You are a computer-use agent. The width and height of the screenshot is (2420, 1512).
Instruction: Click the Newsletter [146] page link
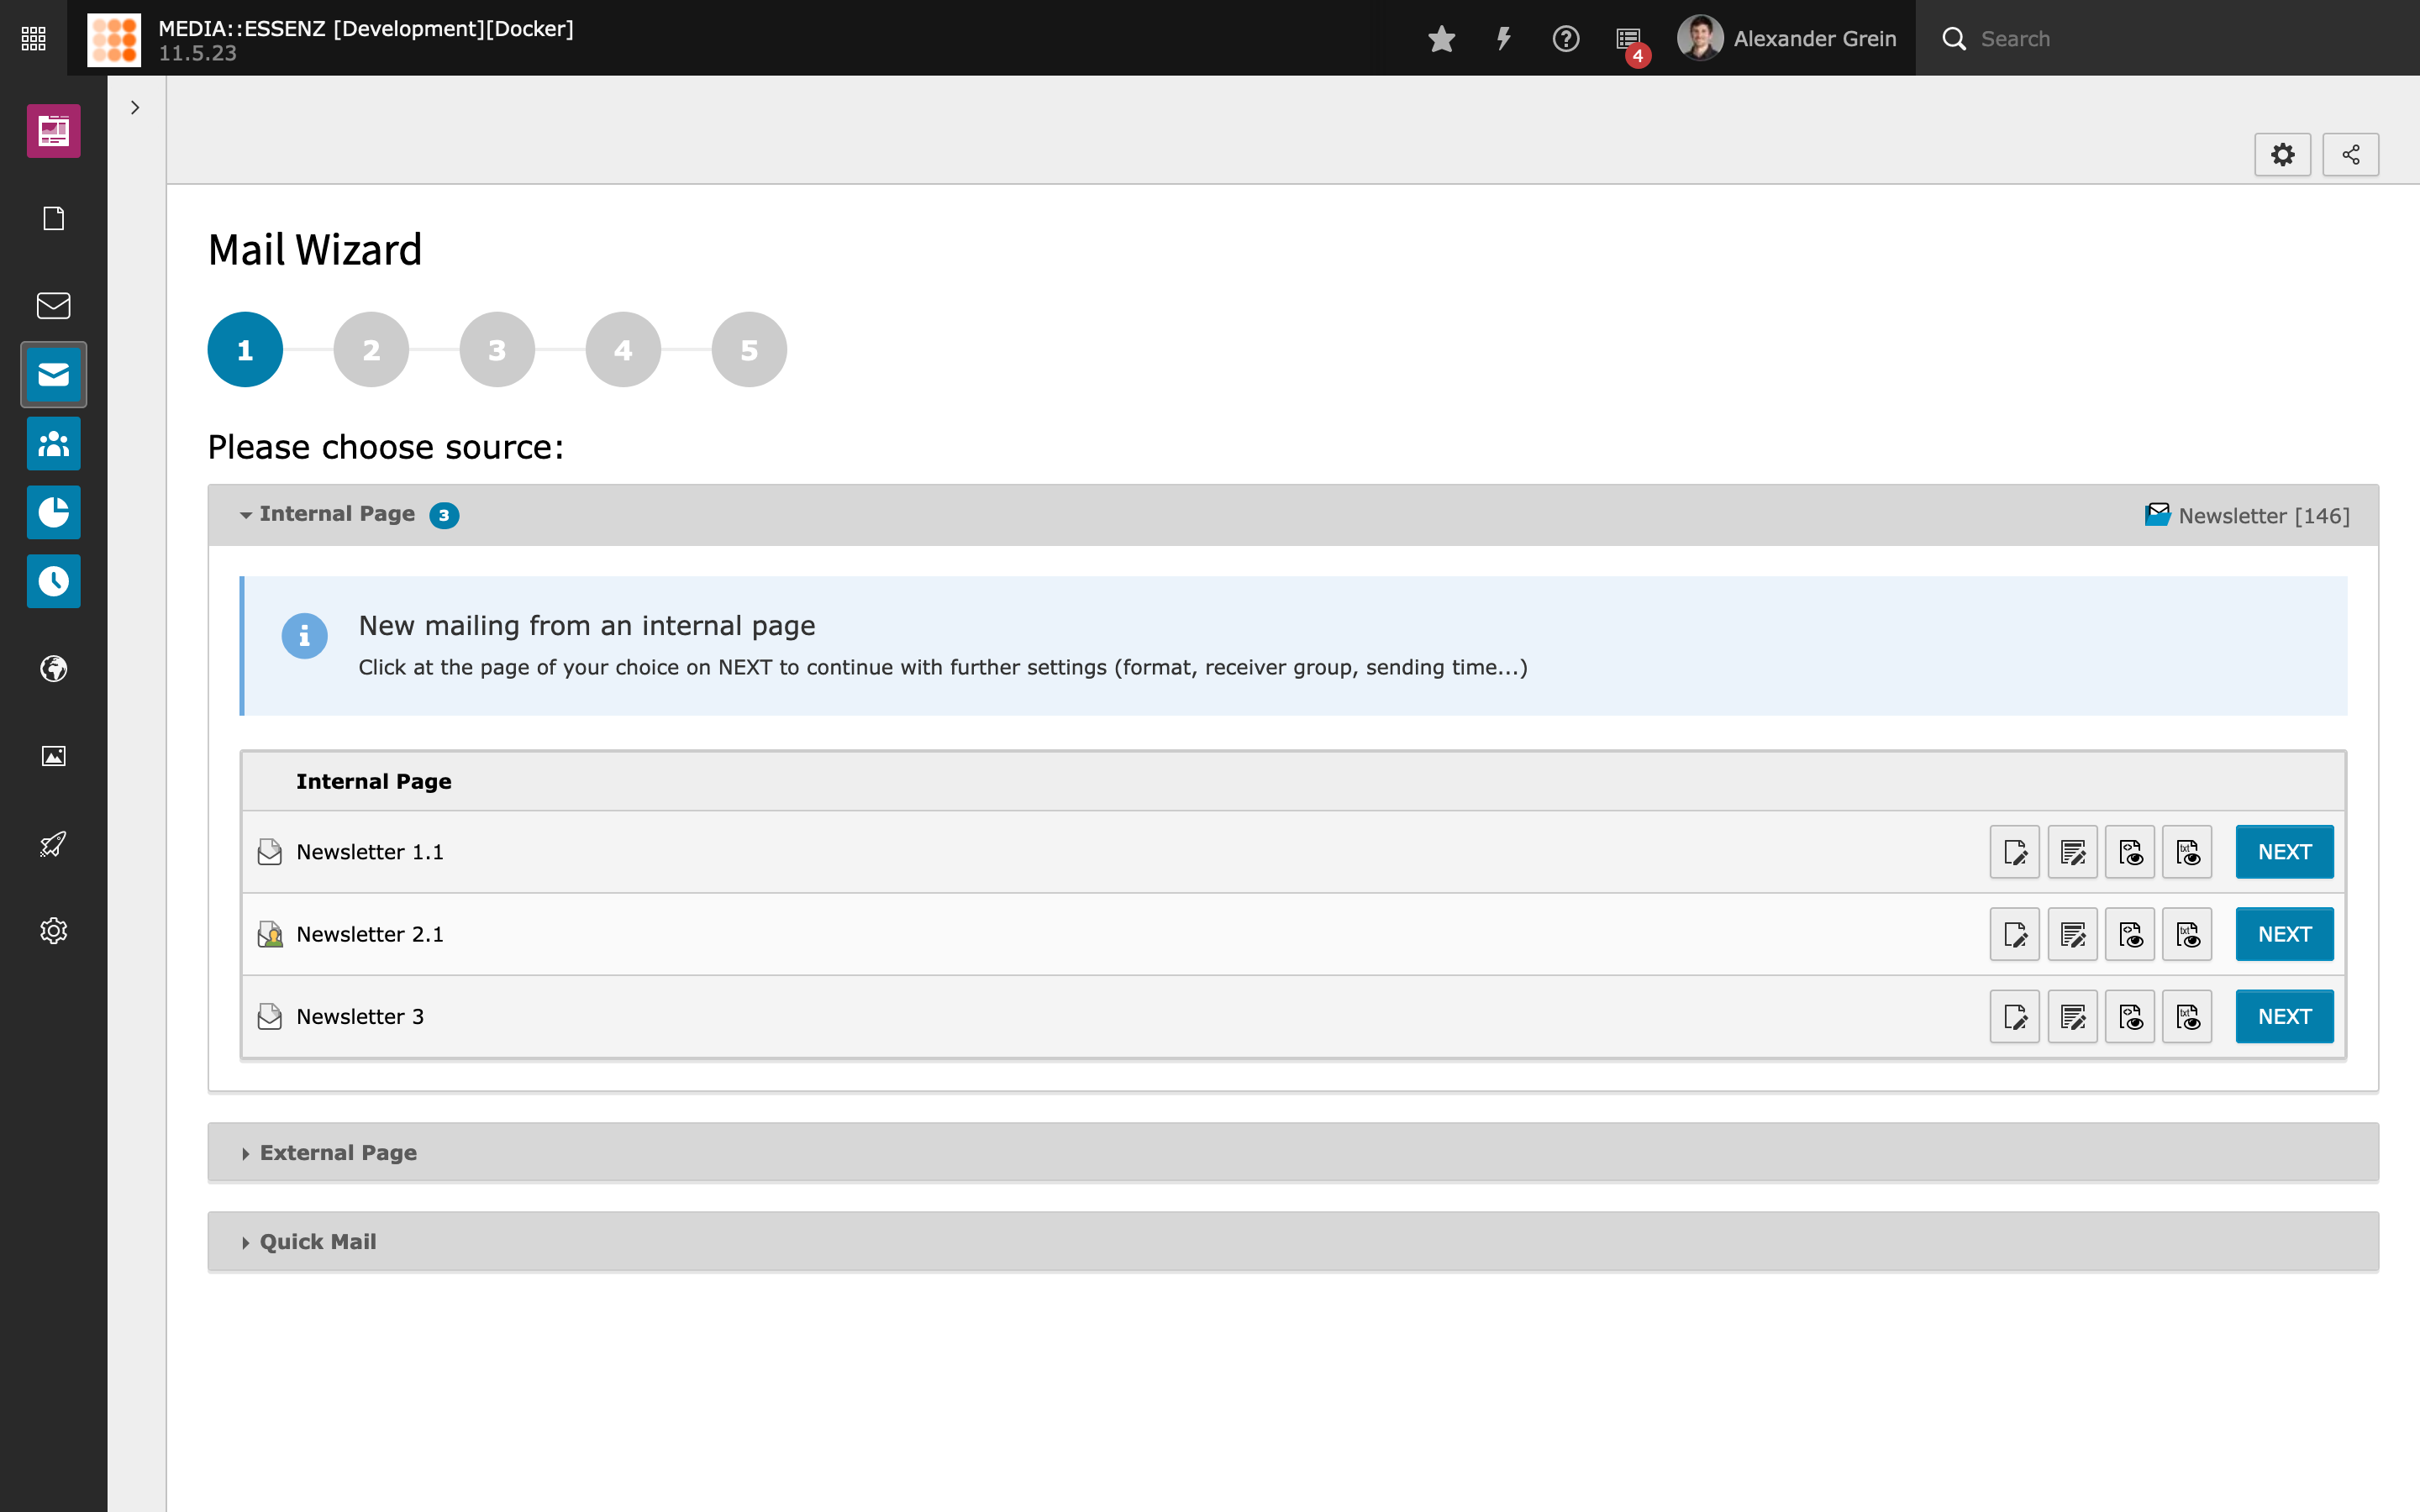pos(2247,515)
